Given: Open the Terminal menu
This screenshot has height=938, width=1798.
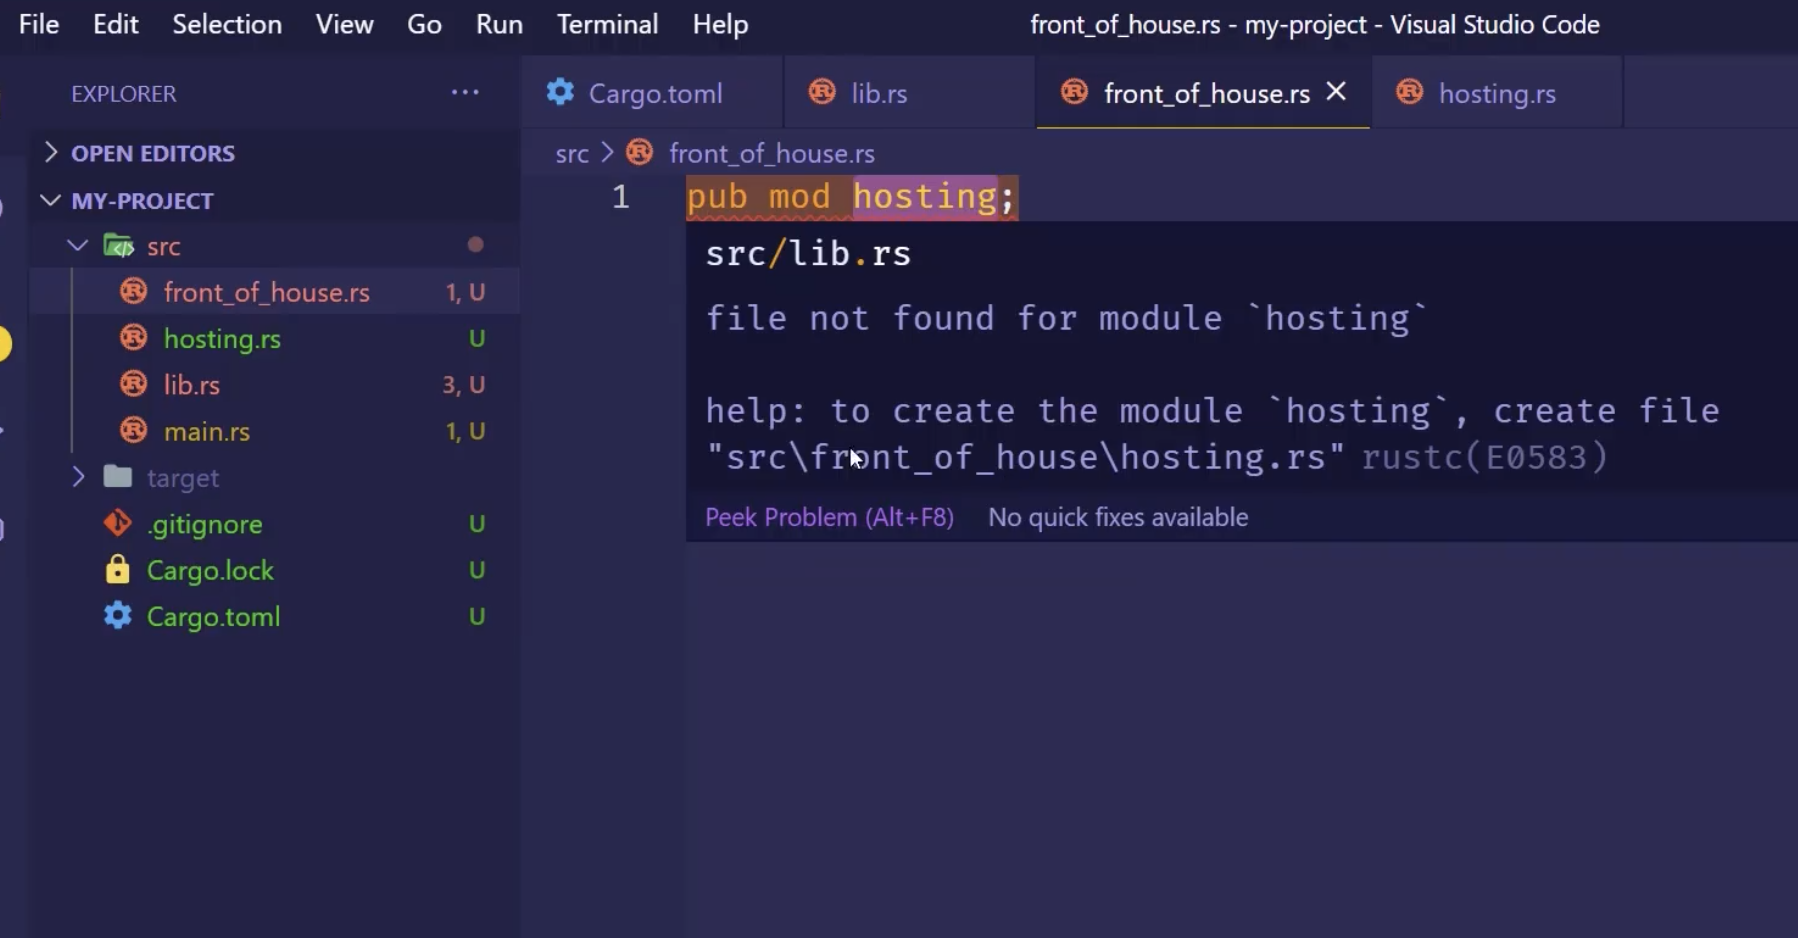Looking at the screenshot, I should [x=607, y=24].
